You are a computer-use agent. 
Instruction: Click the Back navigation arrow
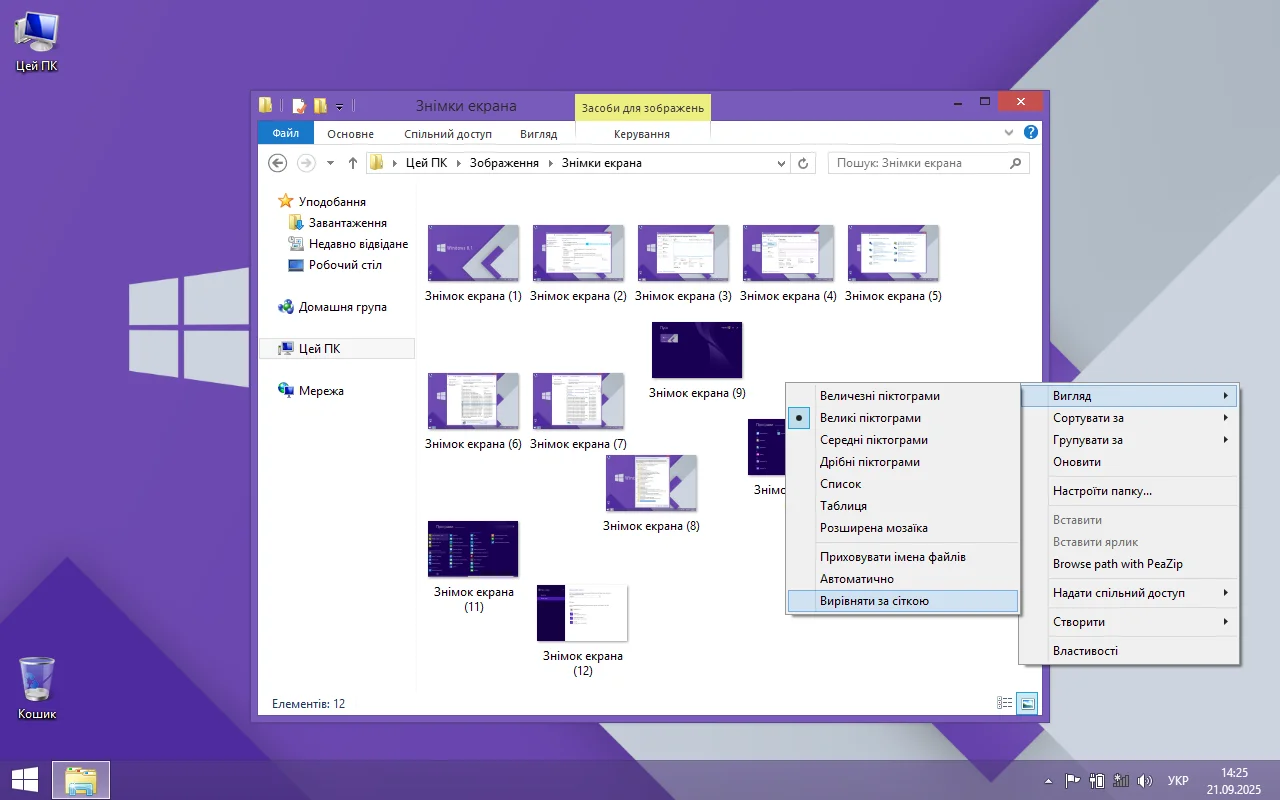click(278, 163)
